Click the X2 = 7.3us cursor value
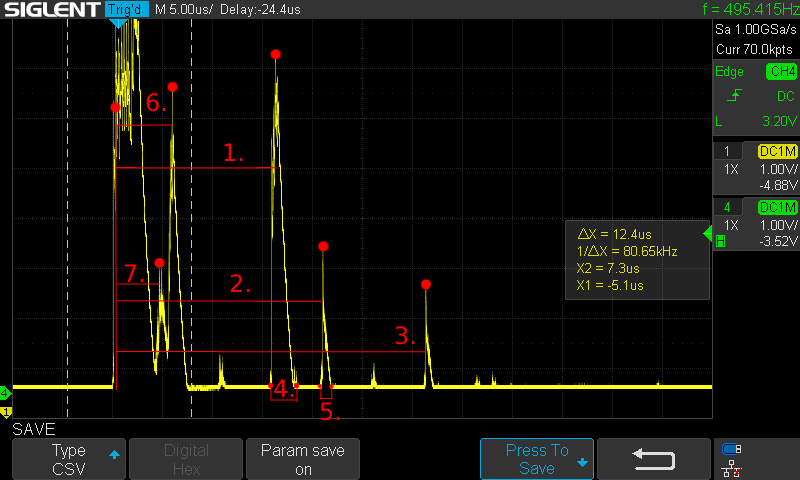Image resolution: width=800 pixels, height=480 pixels. [x=608, y=268]
